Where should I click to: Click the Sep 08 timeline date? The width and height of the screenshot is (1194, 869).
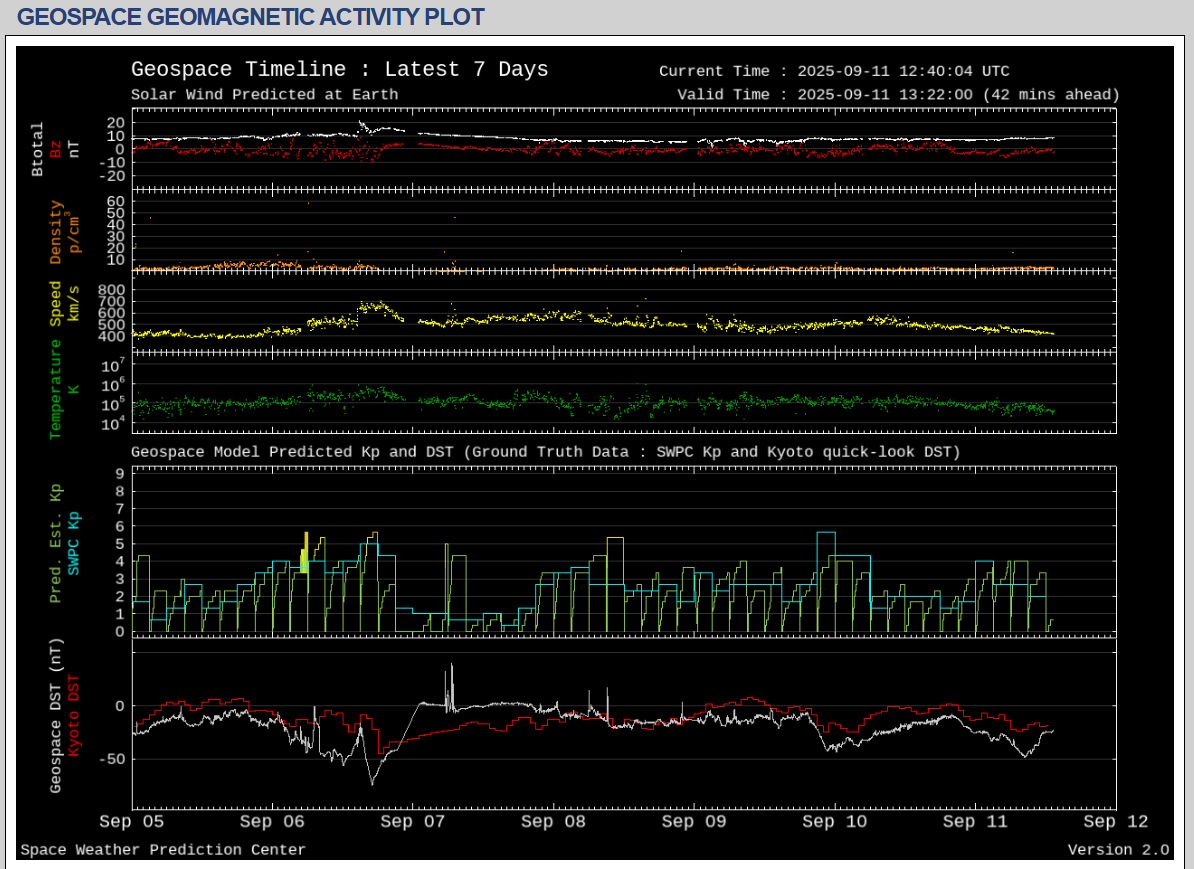click(x=554, y=822)
